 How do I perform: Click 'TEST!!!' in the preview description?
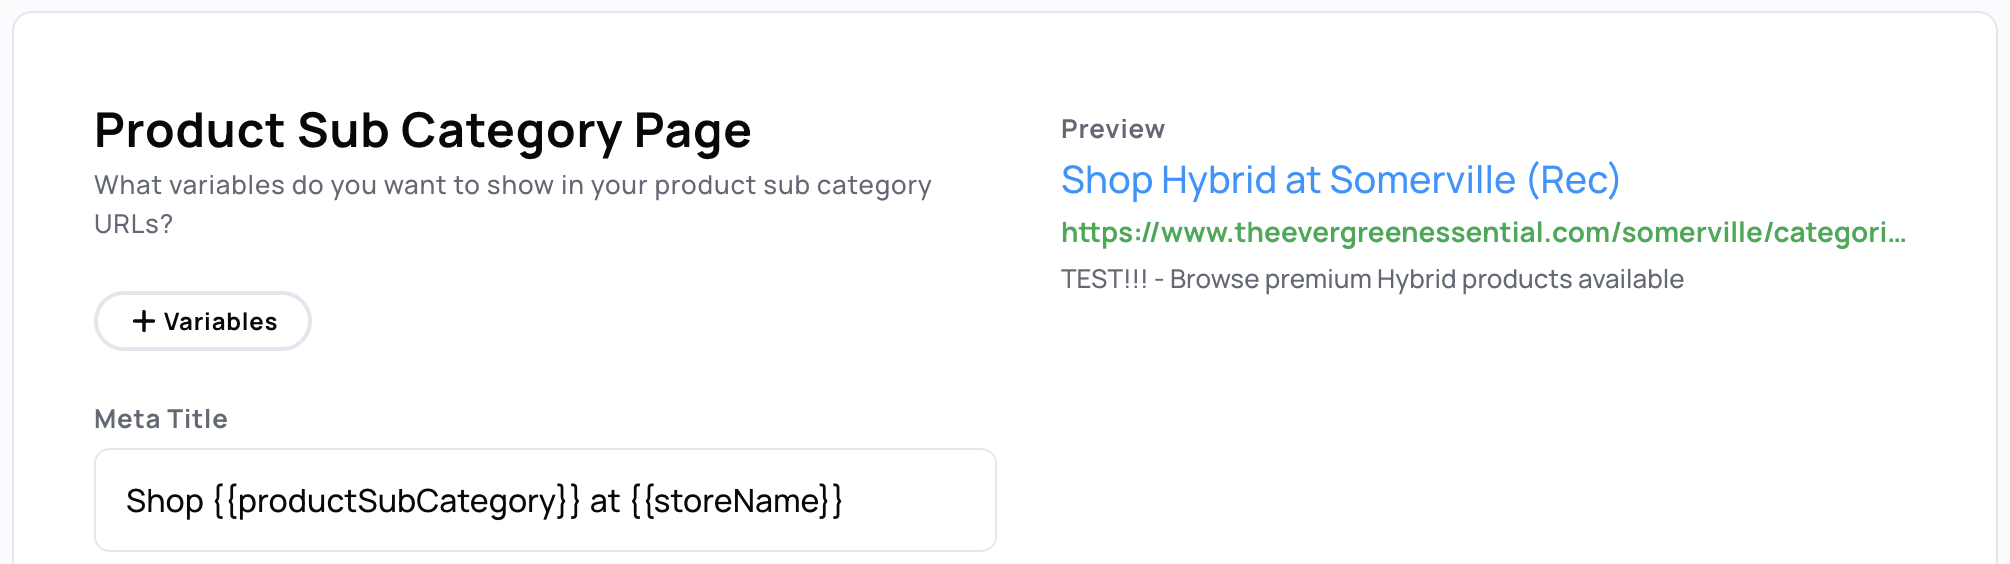[1104, 279]
